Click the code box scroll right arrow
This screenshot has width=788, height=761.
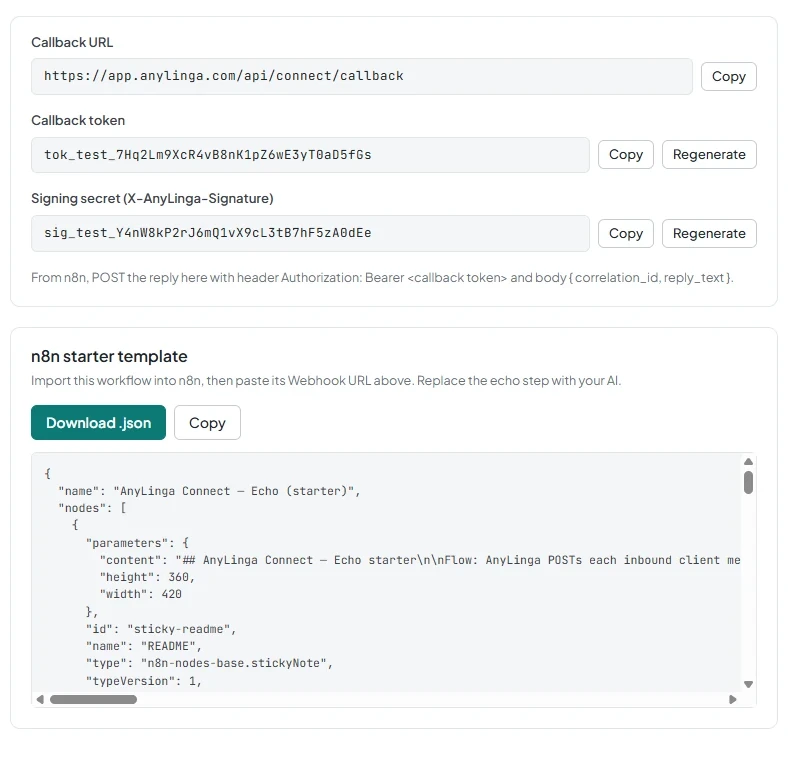click(733, 699)
